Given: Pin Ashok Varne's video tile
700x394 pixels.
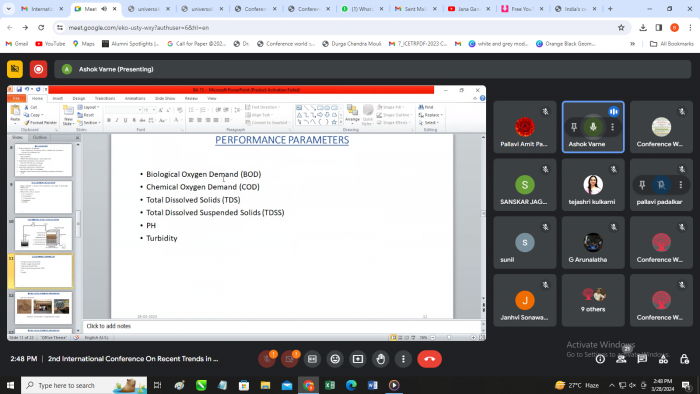Looking at the screenshot, I should (x=574, y=127).
